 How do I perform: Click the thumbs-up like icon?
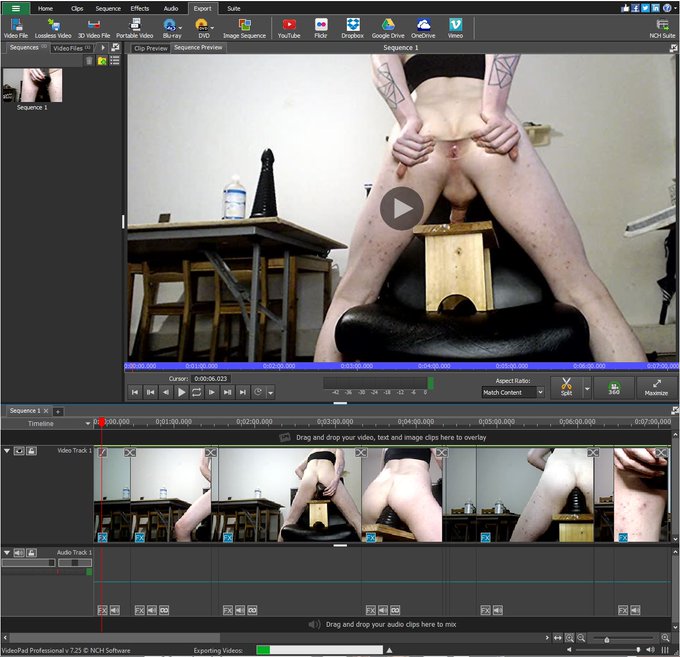coord(625,8)
